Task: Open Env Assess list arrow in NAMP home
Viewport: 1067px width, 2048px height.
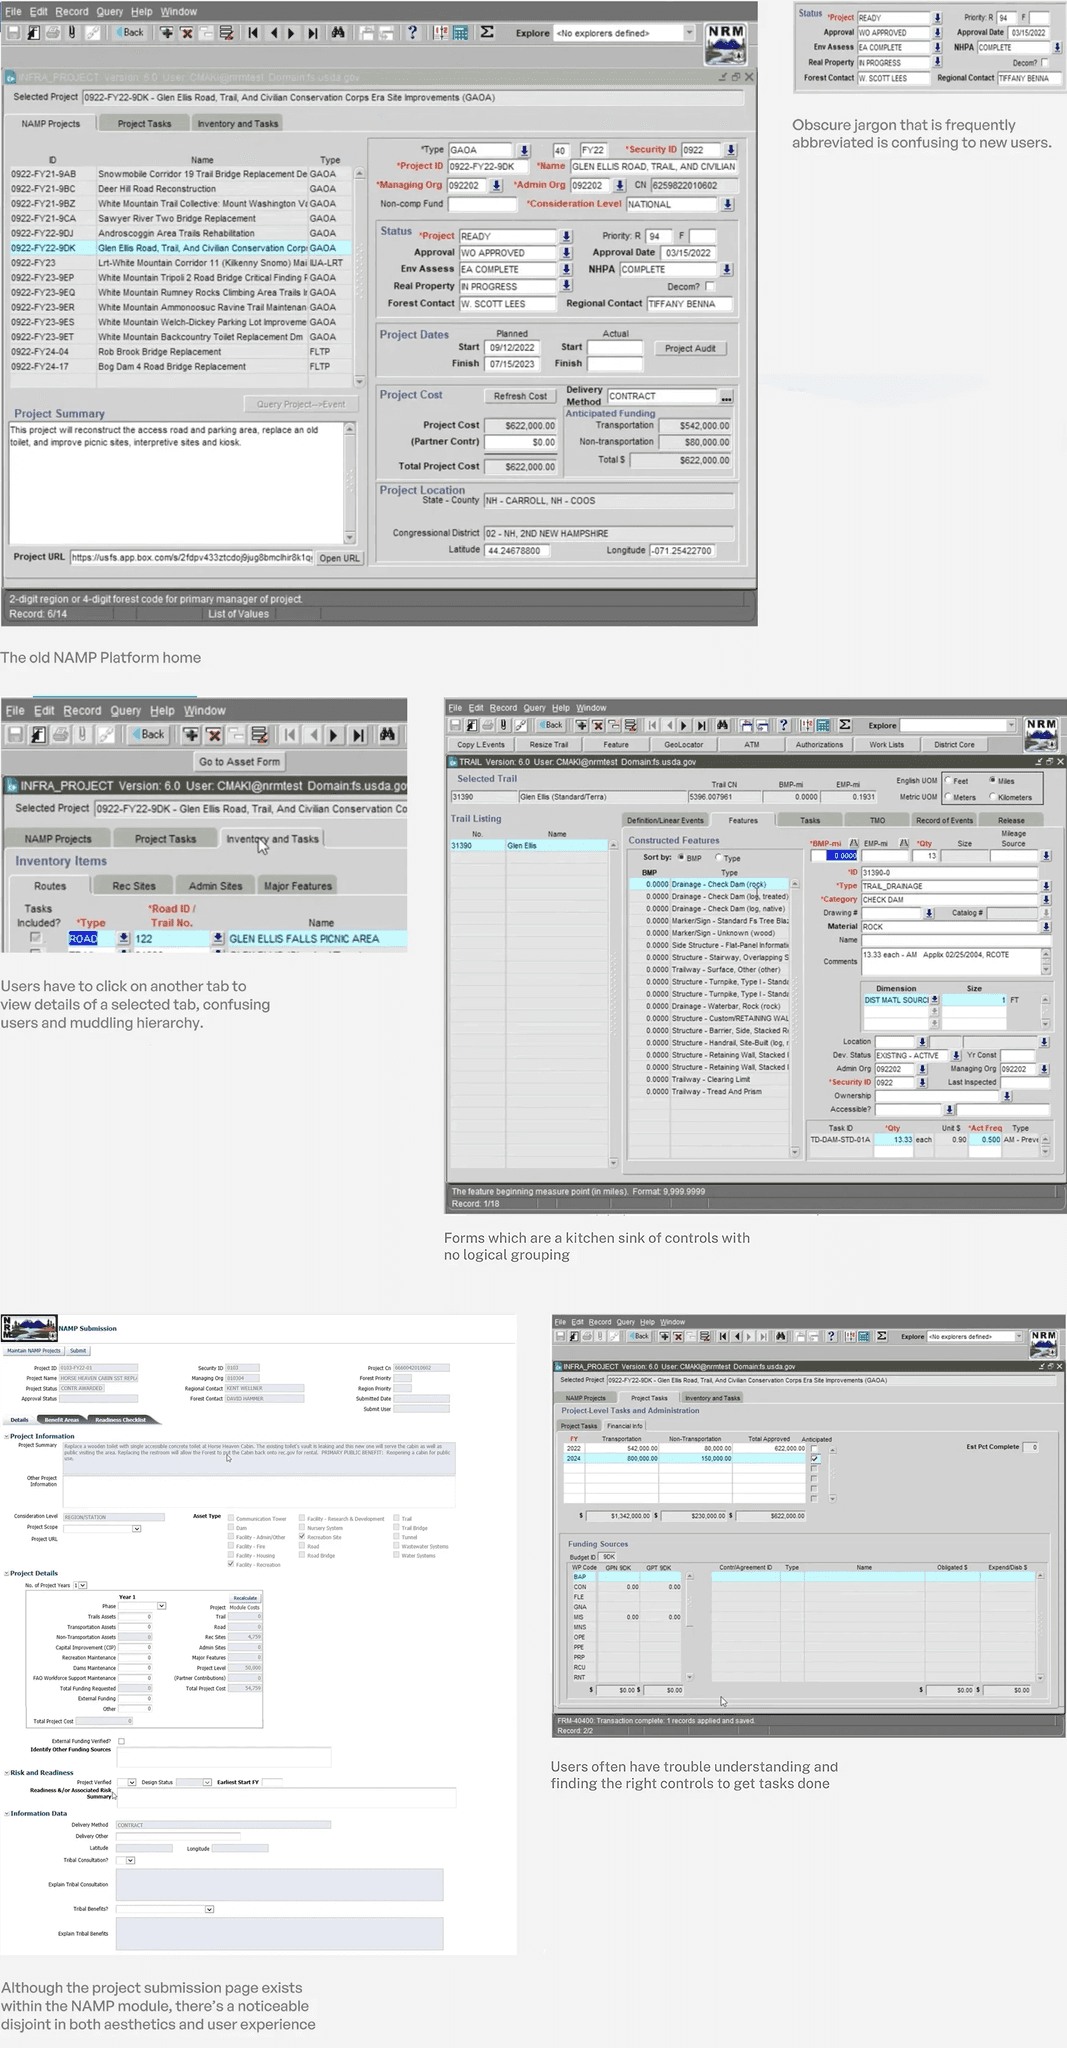Action: [x=566, y=270]
